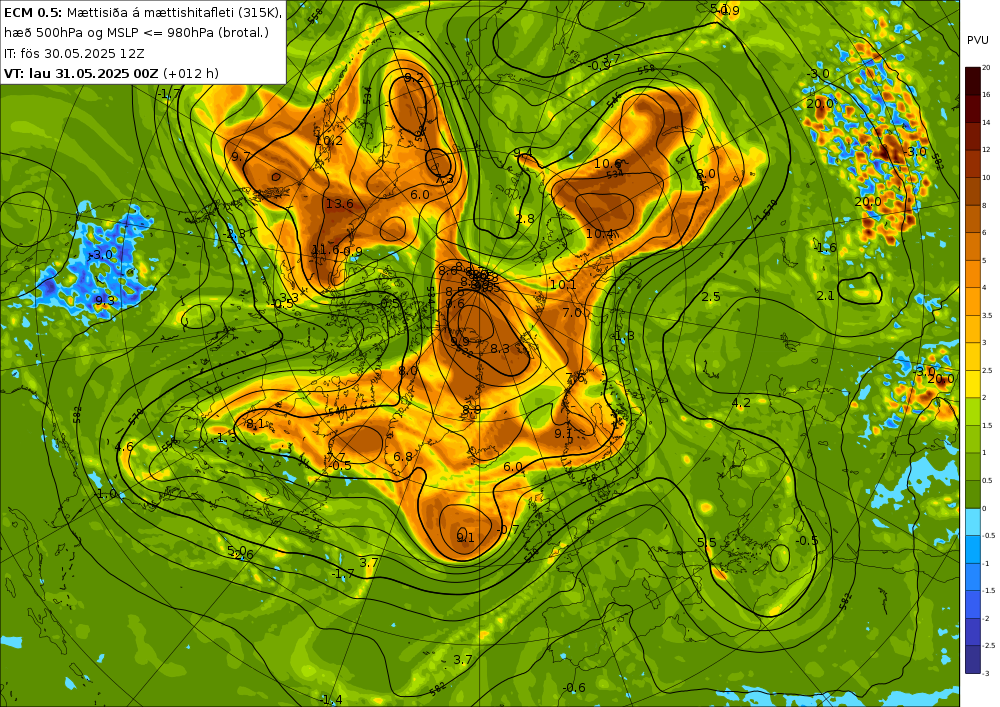Click the '11.6' value label on the map

[x=325, y=250]
